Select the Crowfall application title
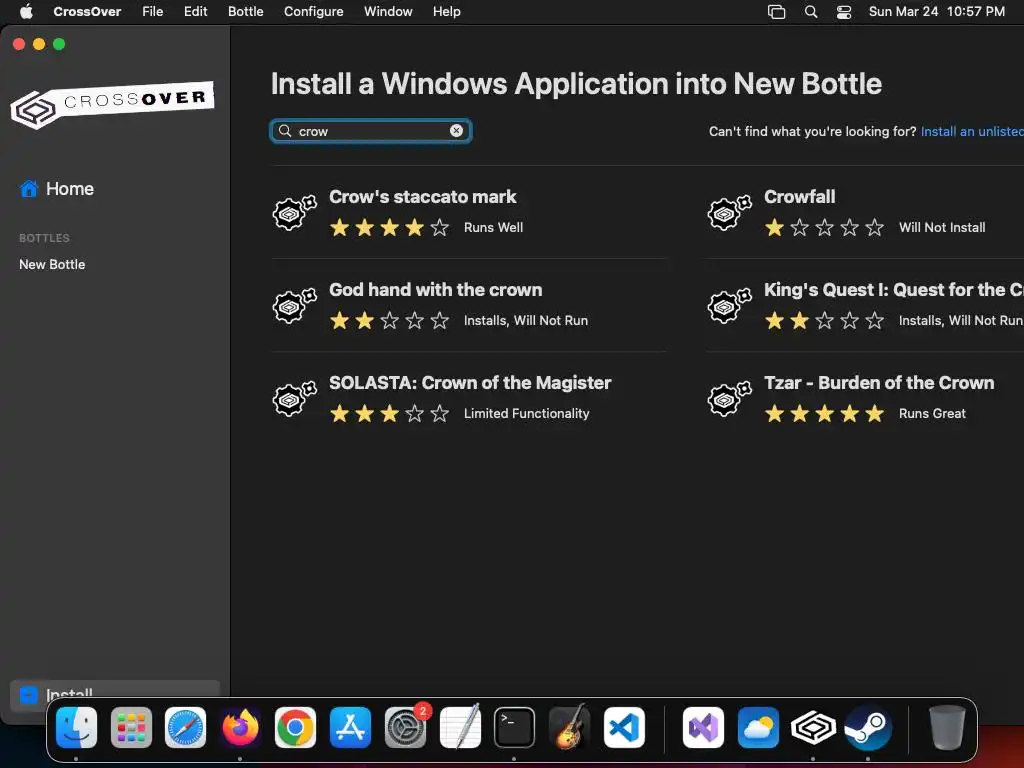Screen dimensions: 1024x768 click(799, 197)
